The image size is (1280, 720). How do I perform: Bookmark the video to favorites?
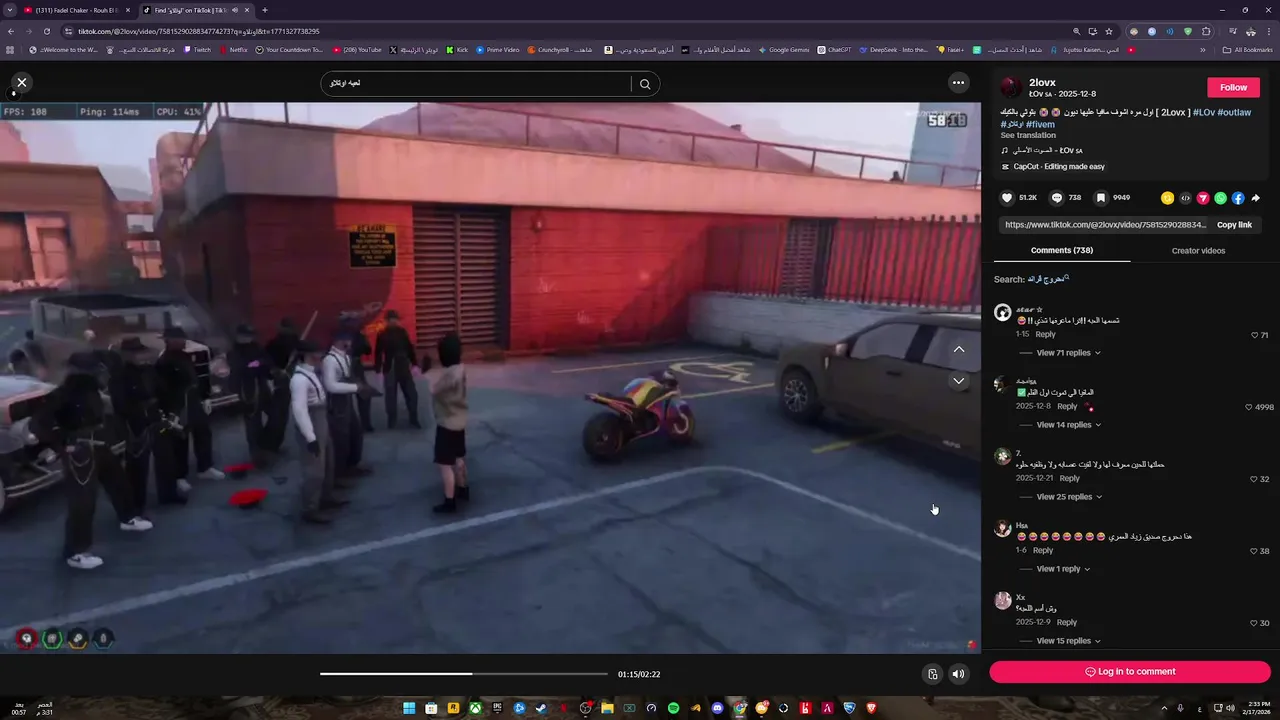tap(1100, 198)
